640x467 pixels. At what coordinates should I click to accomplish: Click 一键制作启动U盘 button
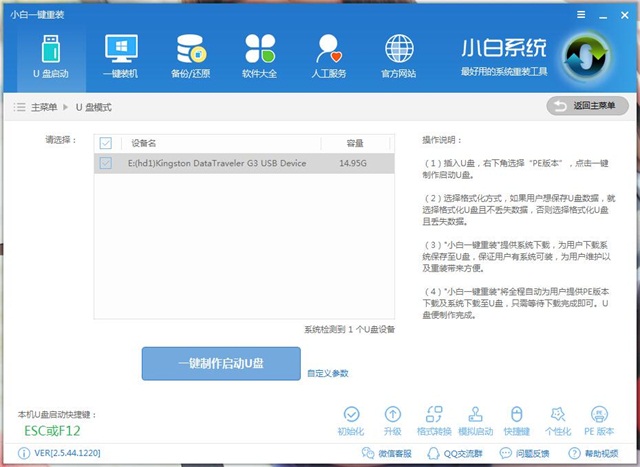point(221,364)
